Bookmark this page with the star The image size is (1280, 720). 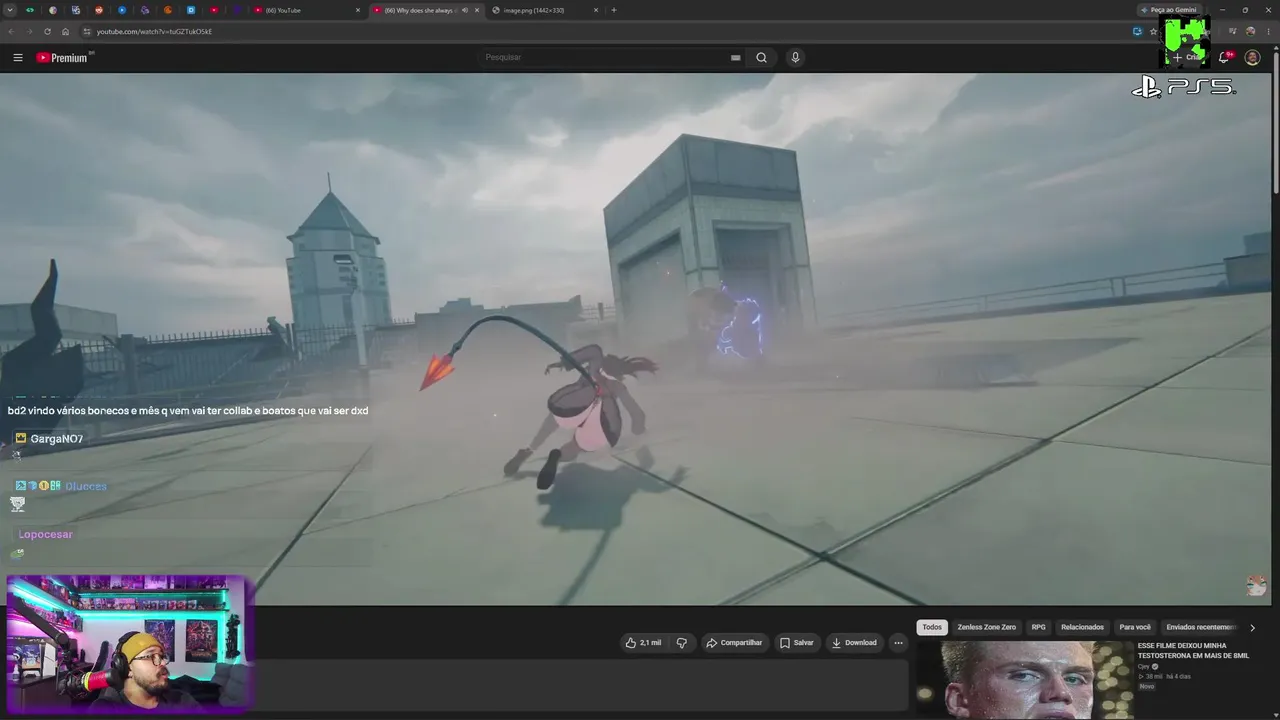[1153, 31]
